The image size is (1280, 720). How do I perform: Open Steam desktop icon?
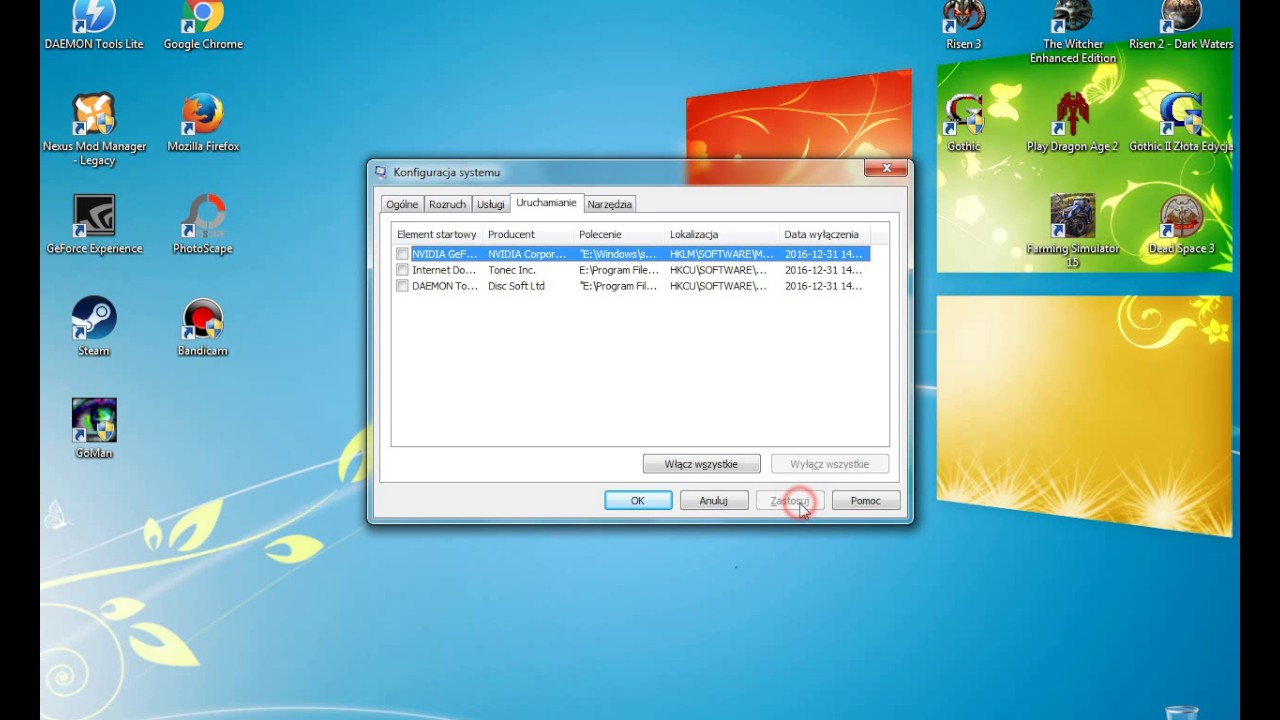coord(94,327)
